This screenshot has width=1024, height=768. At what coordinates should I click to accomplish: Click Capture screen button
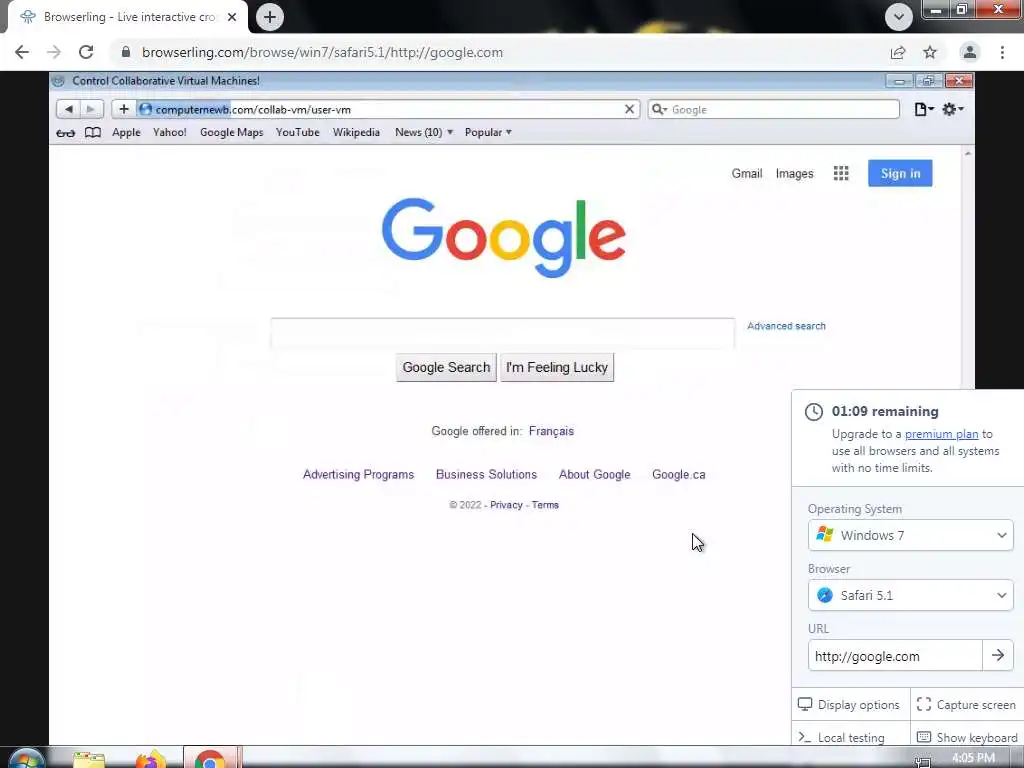[966, 705]
